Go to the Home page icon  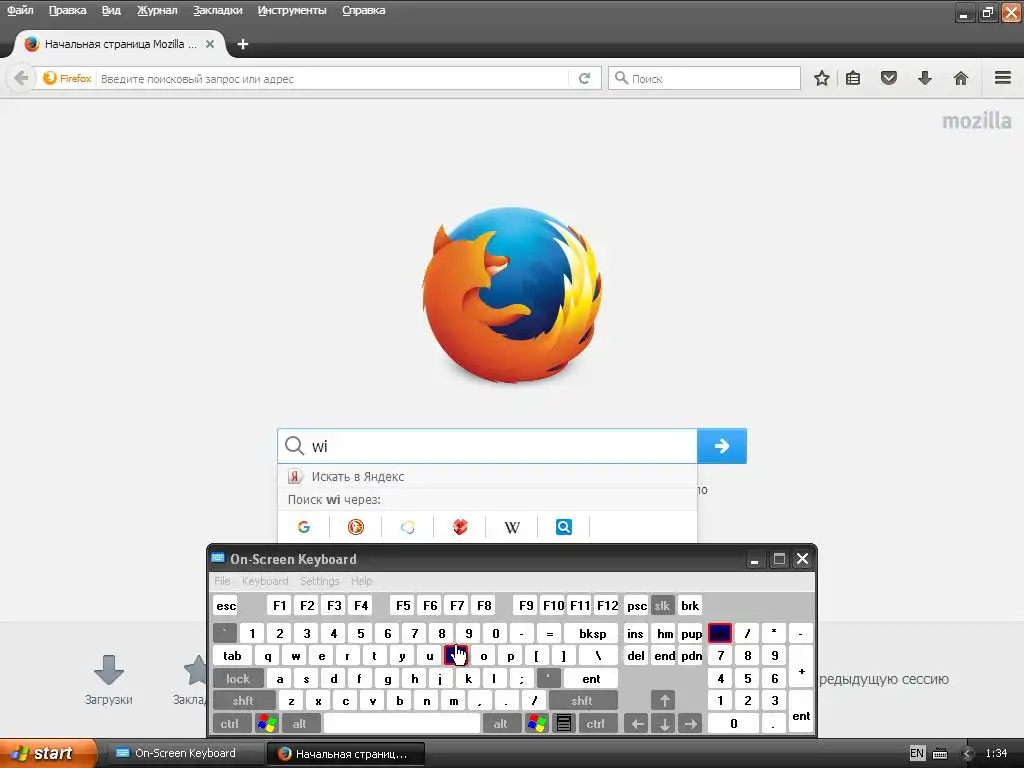pos(961,78)
